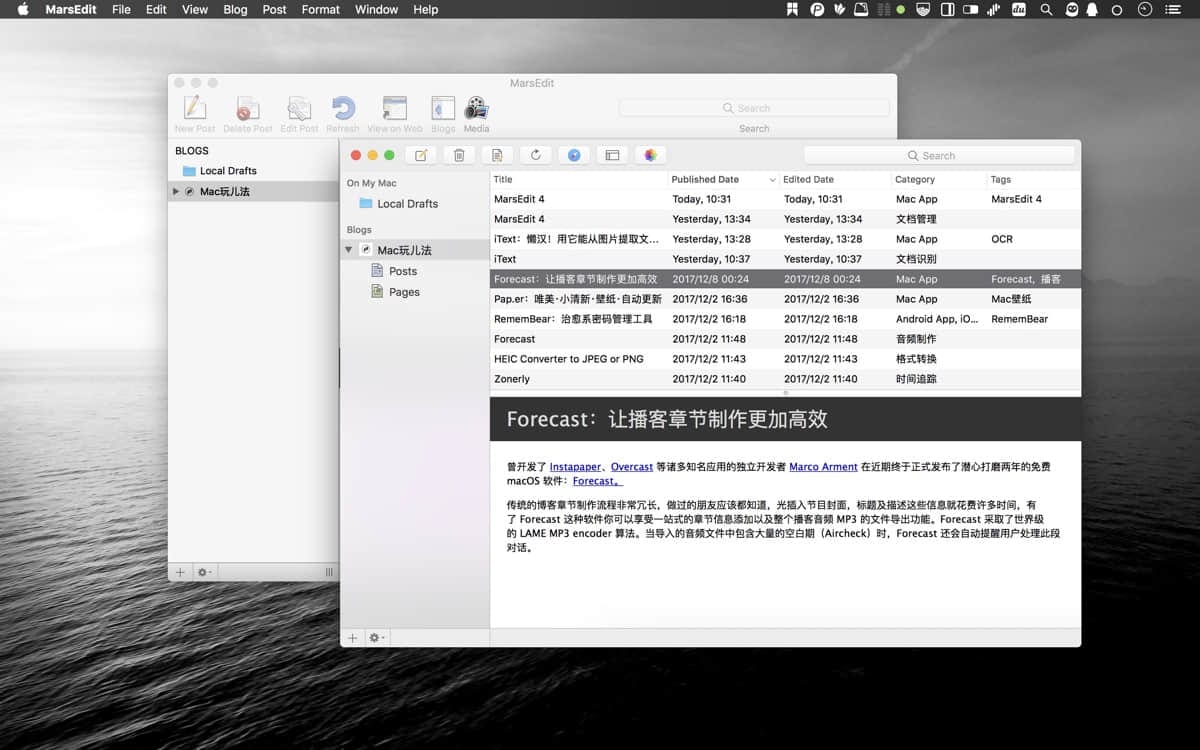Click the Edited Date column header
Viewport: 1200px width, 750px height.
pos(835,180)
